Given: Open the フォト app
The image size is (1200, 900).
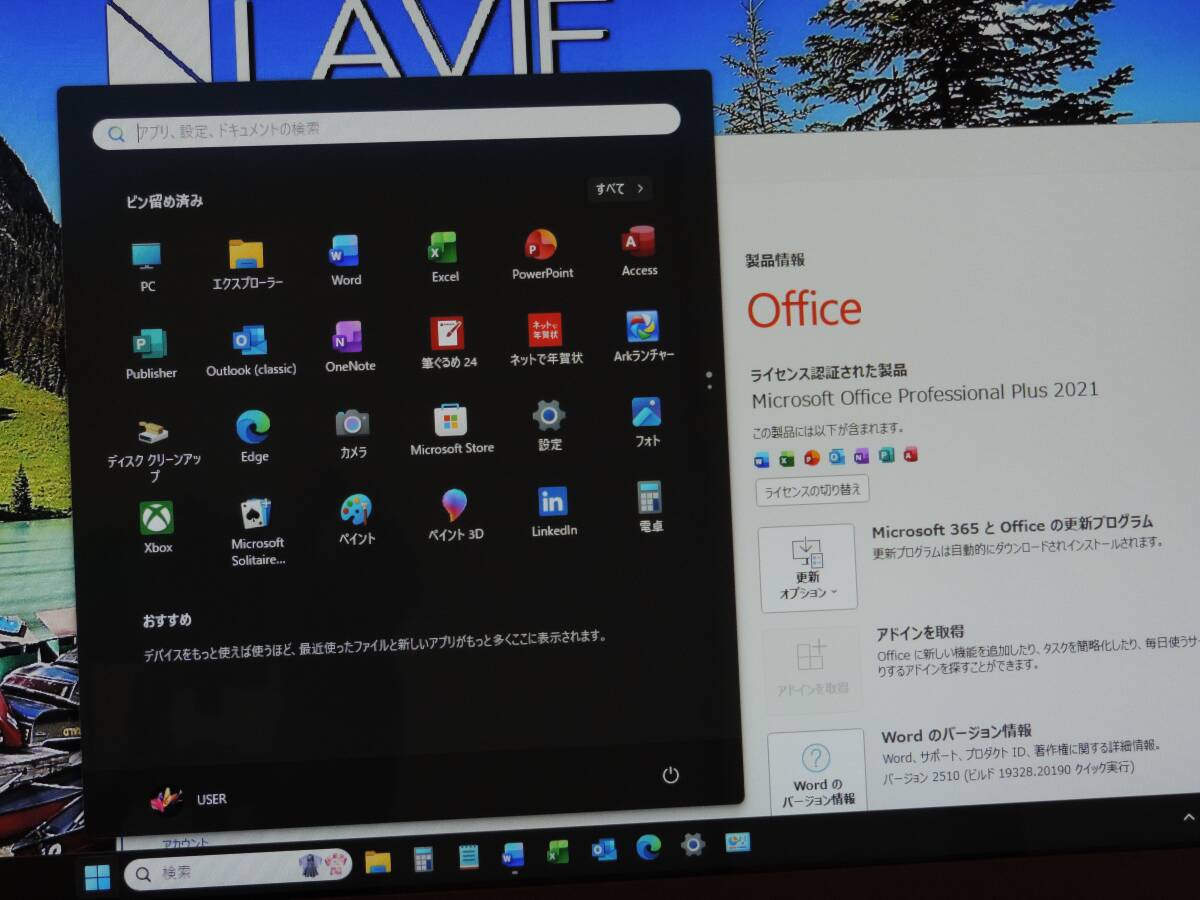Looking at the screenshot, I should click(x=647, y=421).
